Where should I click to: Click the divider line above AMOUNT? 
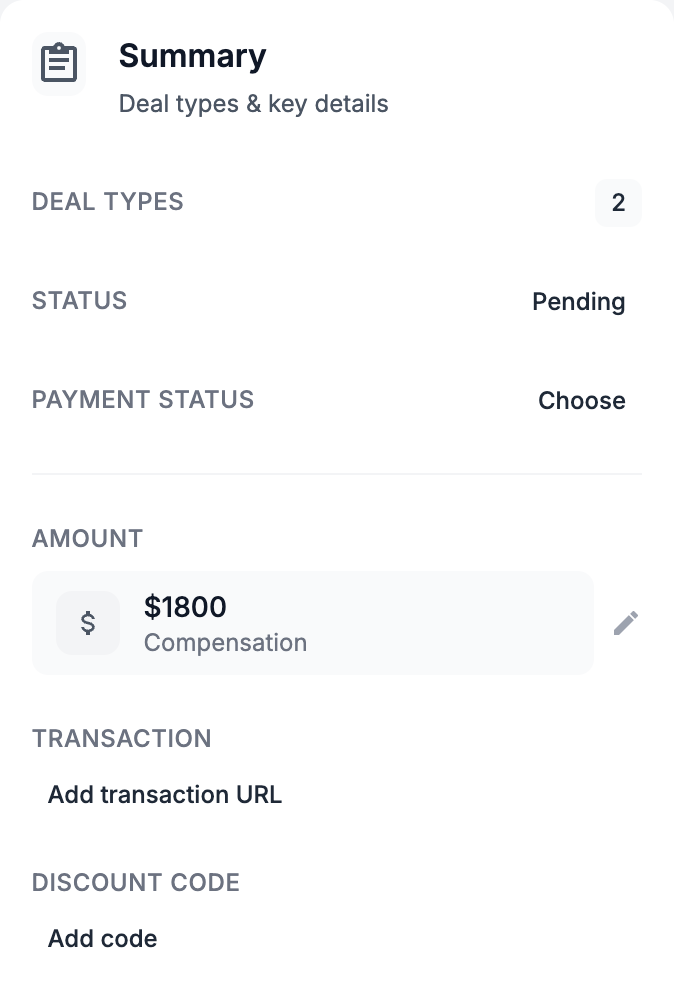[x=337, y=473]
